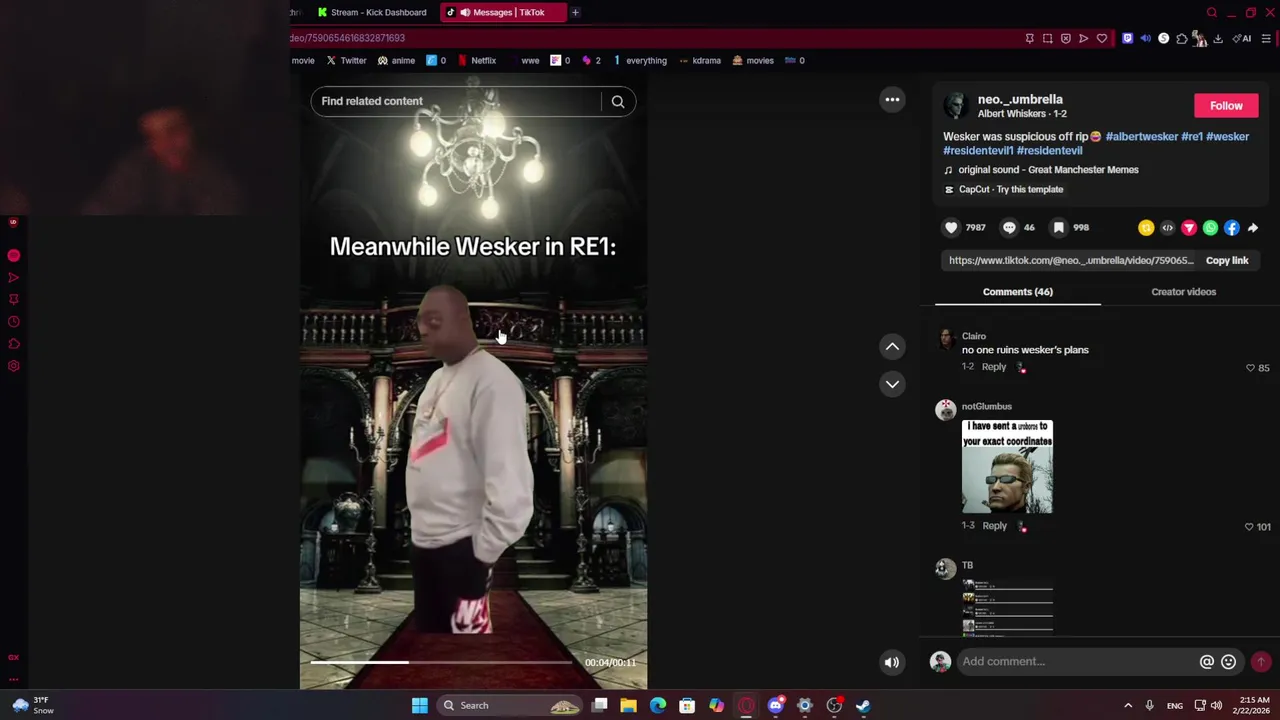Open a new browser tab with plus

tap(575, 12)
